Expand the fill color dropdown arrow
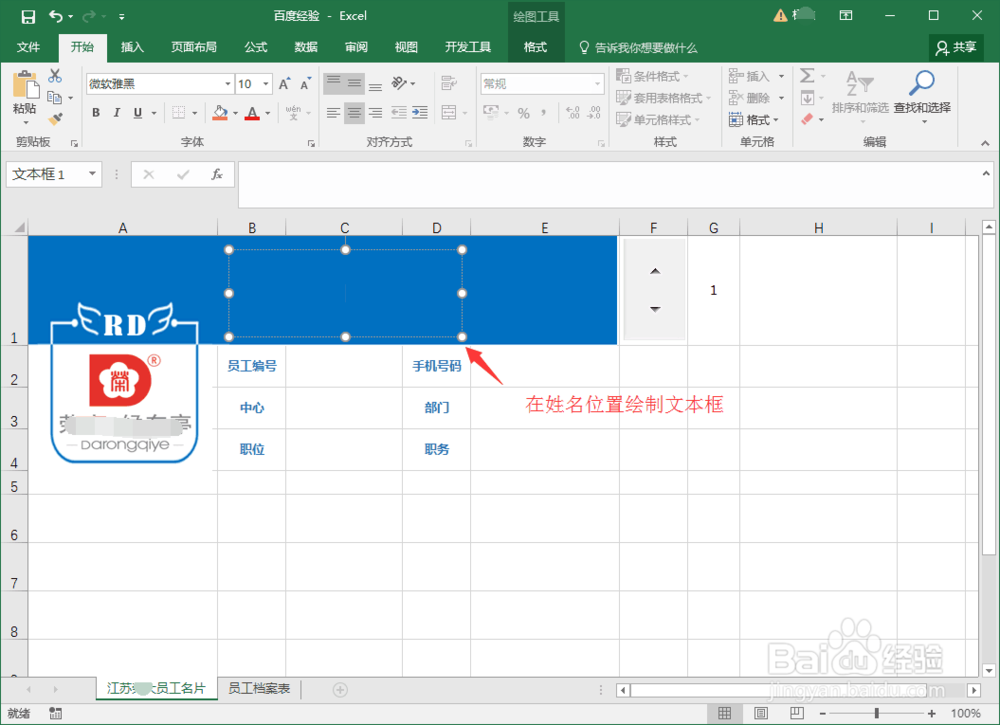Viewport: 1000px width, 725px height. point(236,114)
